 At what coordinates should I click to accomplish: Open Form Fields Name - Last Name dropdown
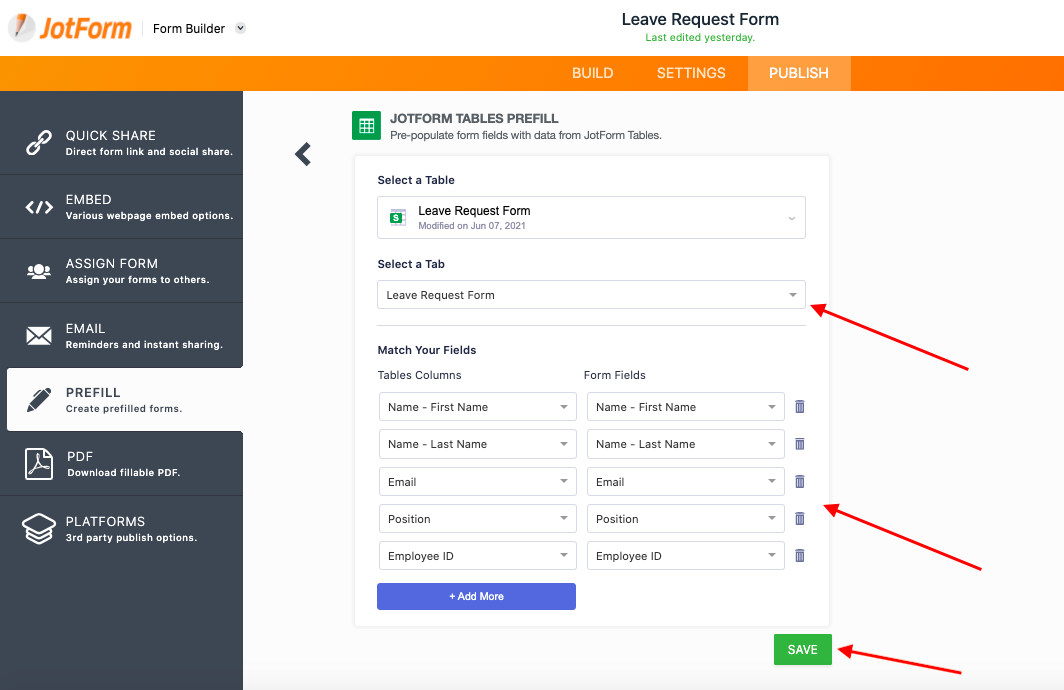click(x=685, y=444)
